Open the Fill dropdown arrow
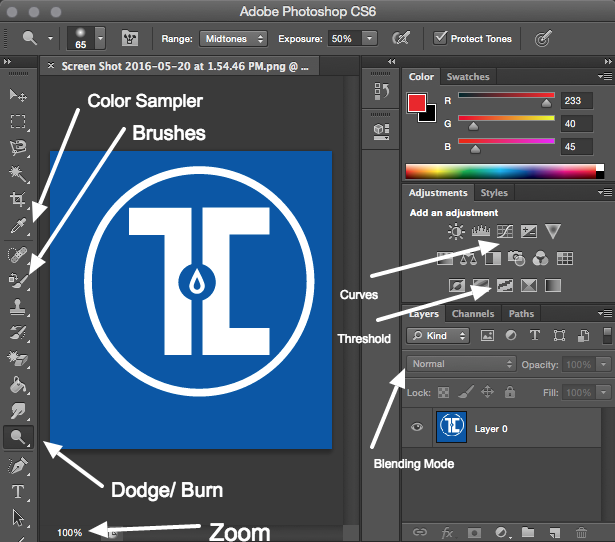The width and height of the screenshot is (615, 542). 603,392
